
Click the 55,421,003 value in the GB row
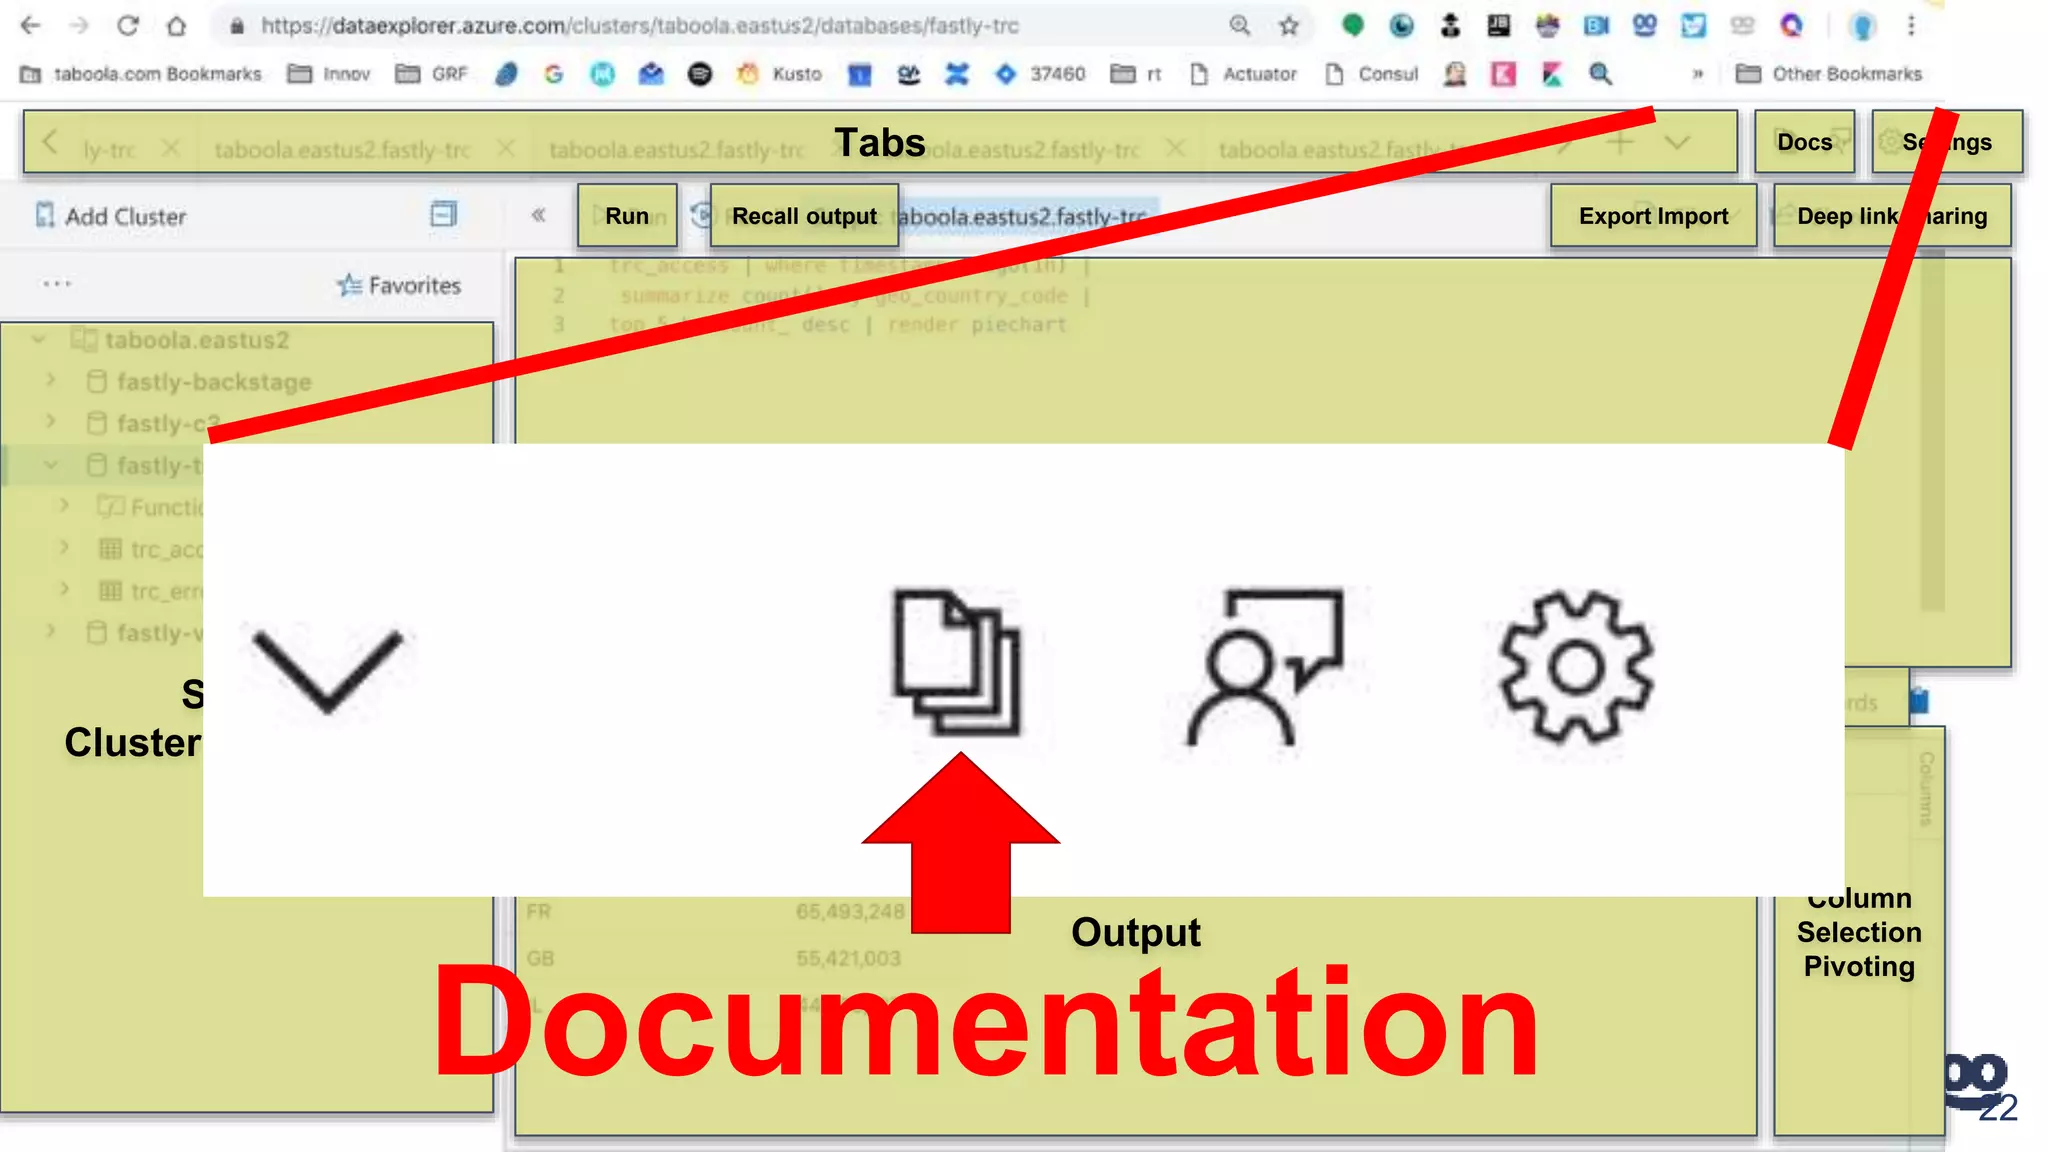(848, 959)
